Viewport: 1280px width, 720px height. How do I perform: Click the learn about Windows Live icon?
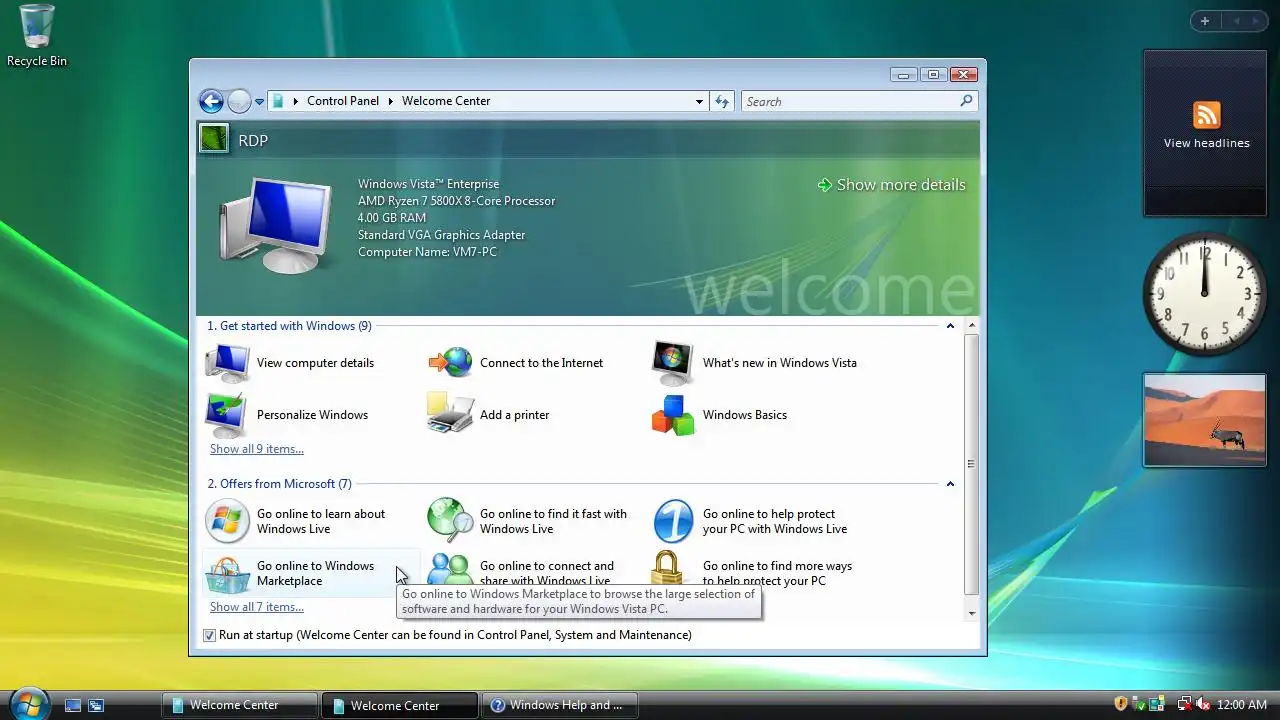pyautogui.click(x=227, y=521)
